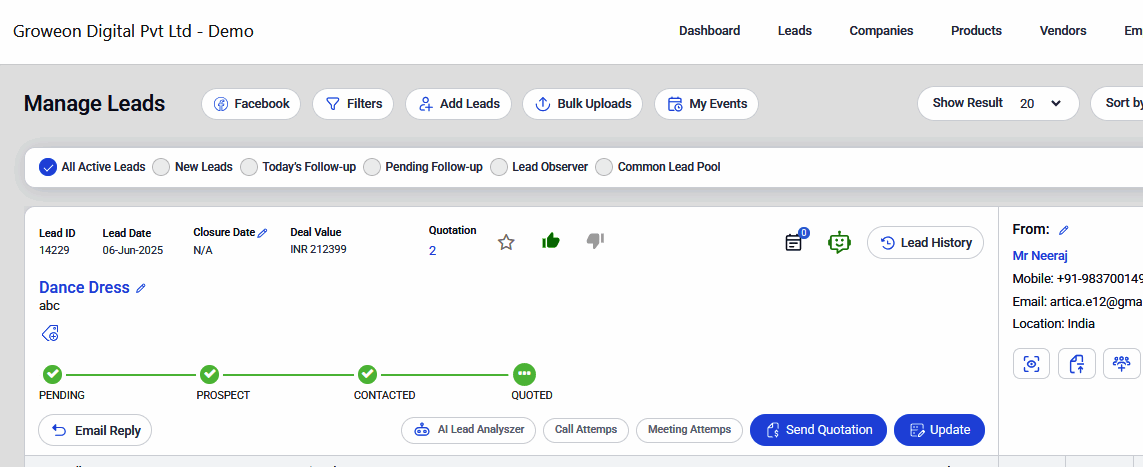Select the New Leads radio option
Screen dimensions: 1143x467
tap(161, 167)
